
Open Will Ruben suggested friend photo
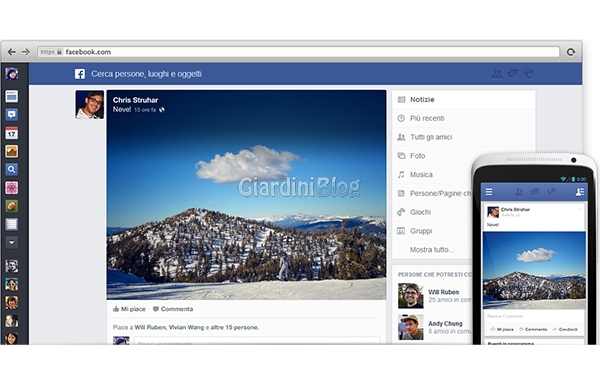[411, 296]
